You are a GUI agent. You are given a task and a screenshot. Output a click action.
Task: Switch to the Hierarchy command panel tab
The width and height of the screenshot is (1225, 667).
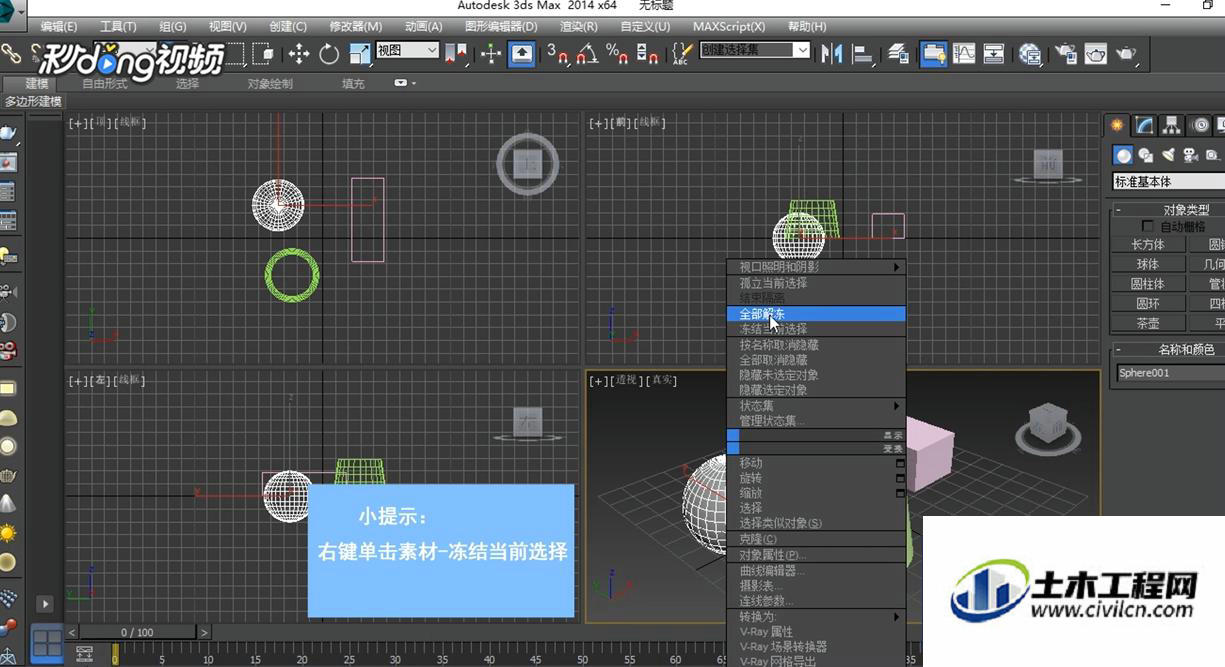click(x=1172, y=125)
